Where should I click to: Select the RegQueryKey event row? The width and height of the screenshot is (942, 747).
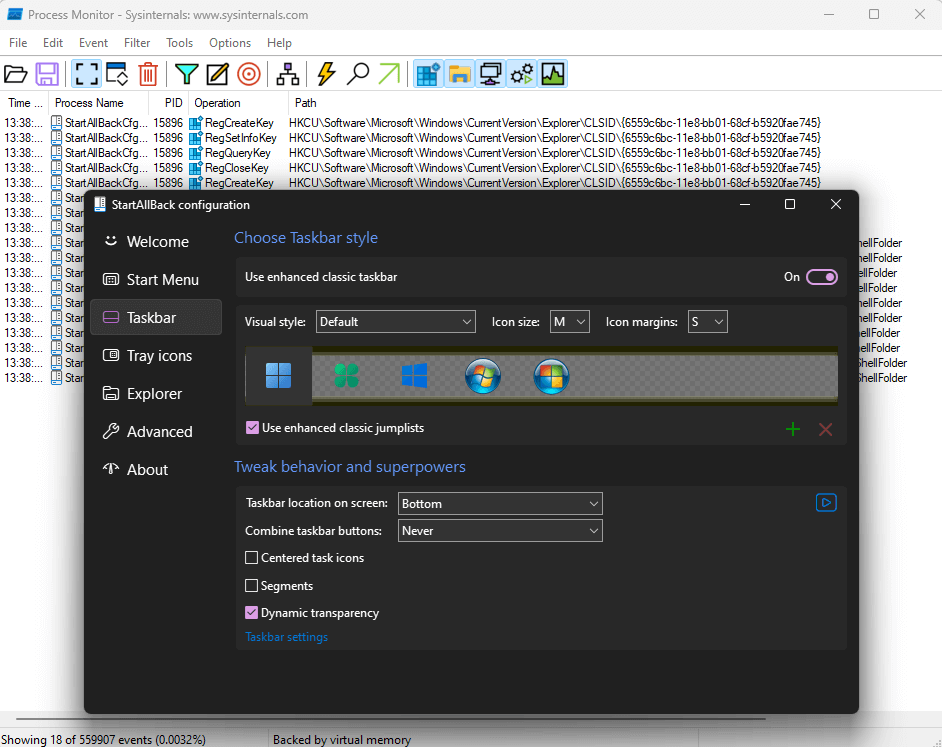click(471, 153)
